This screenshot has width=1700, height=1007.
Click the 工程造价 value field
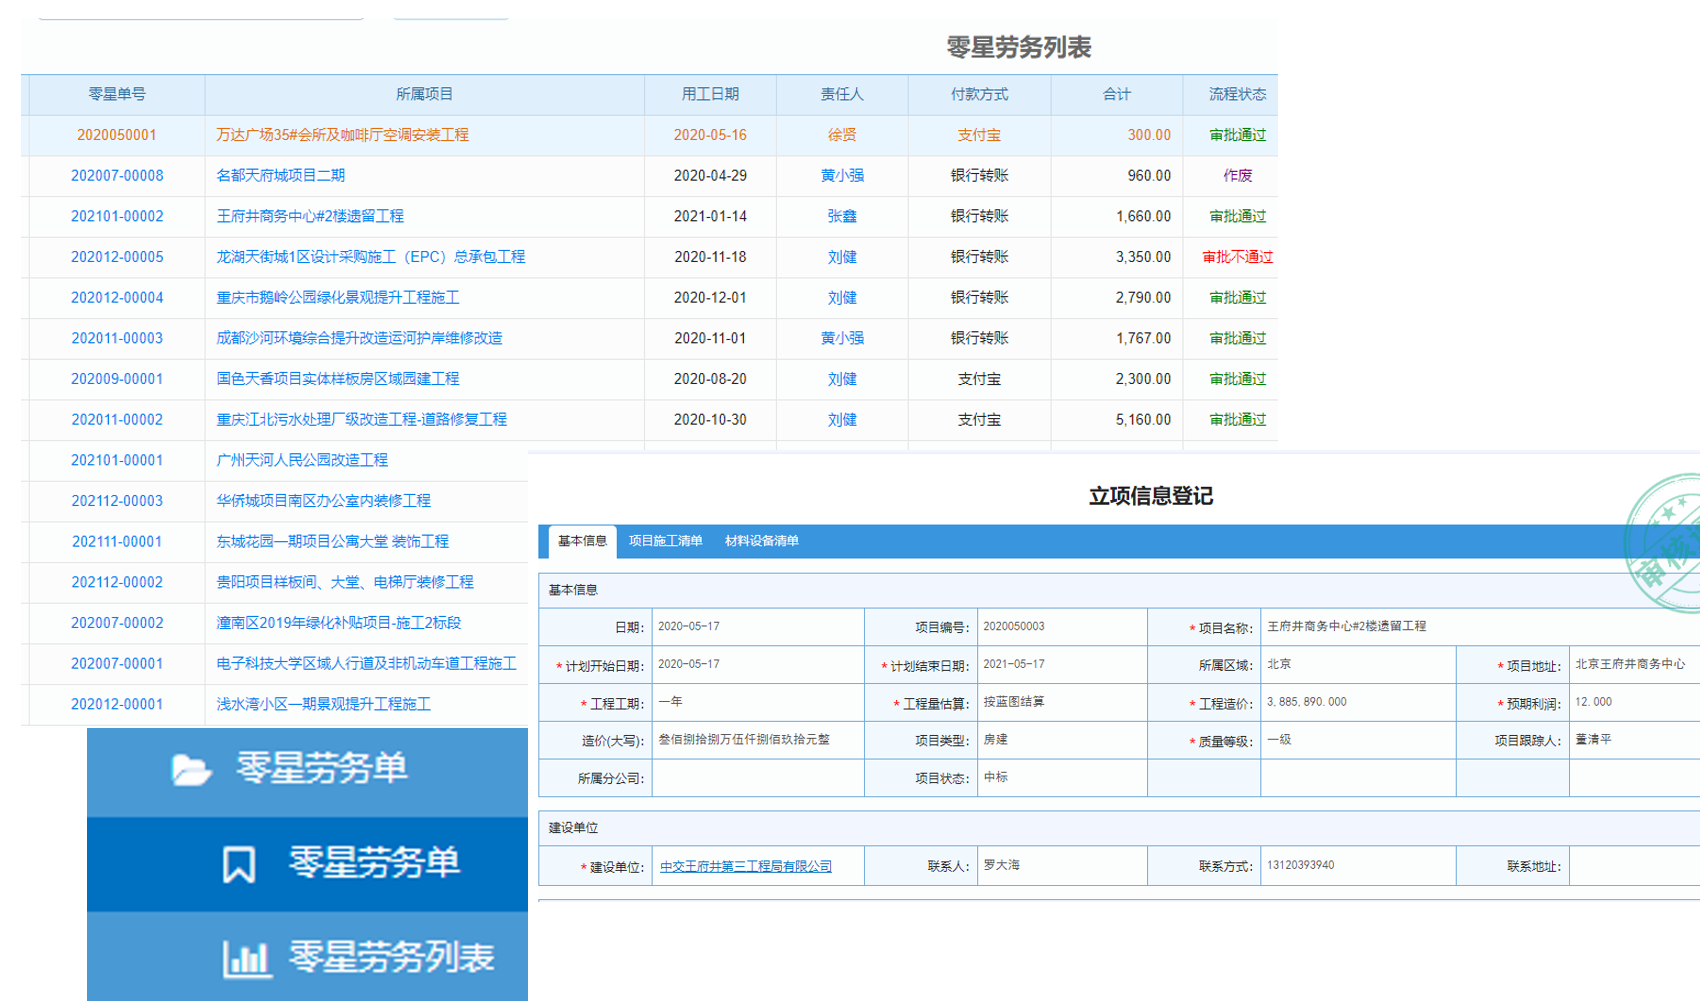tap(1357, 703)
